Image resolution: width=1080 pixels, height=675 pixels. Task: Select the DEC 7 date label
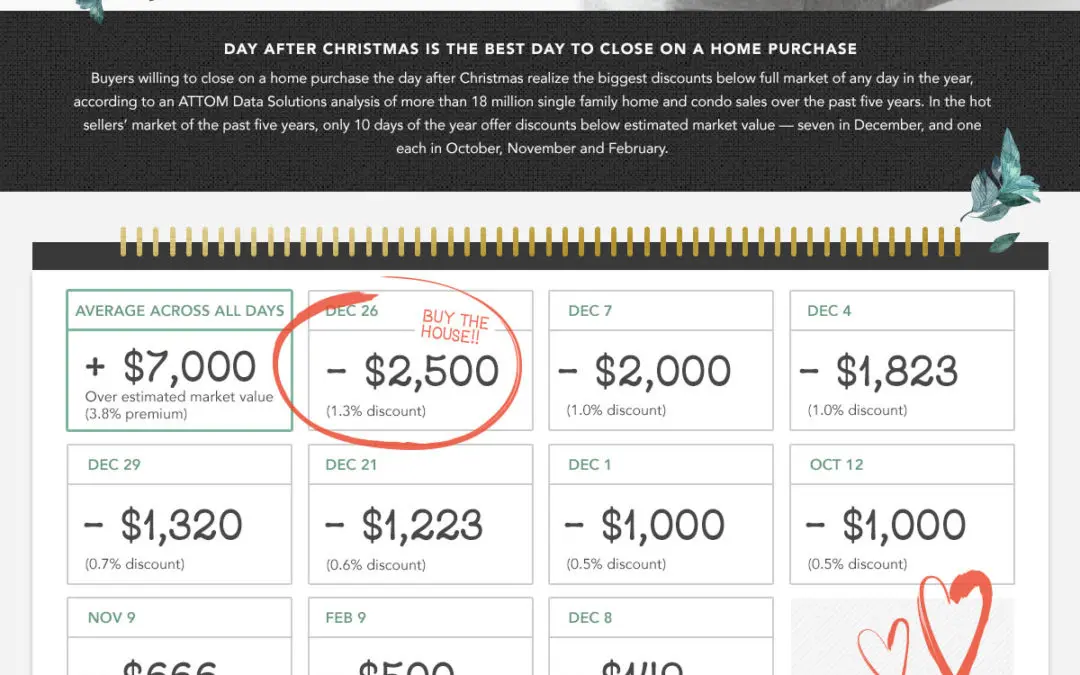tap(590, 311)
